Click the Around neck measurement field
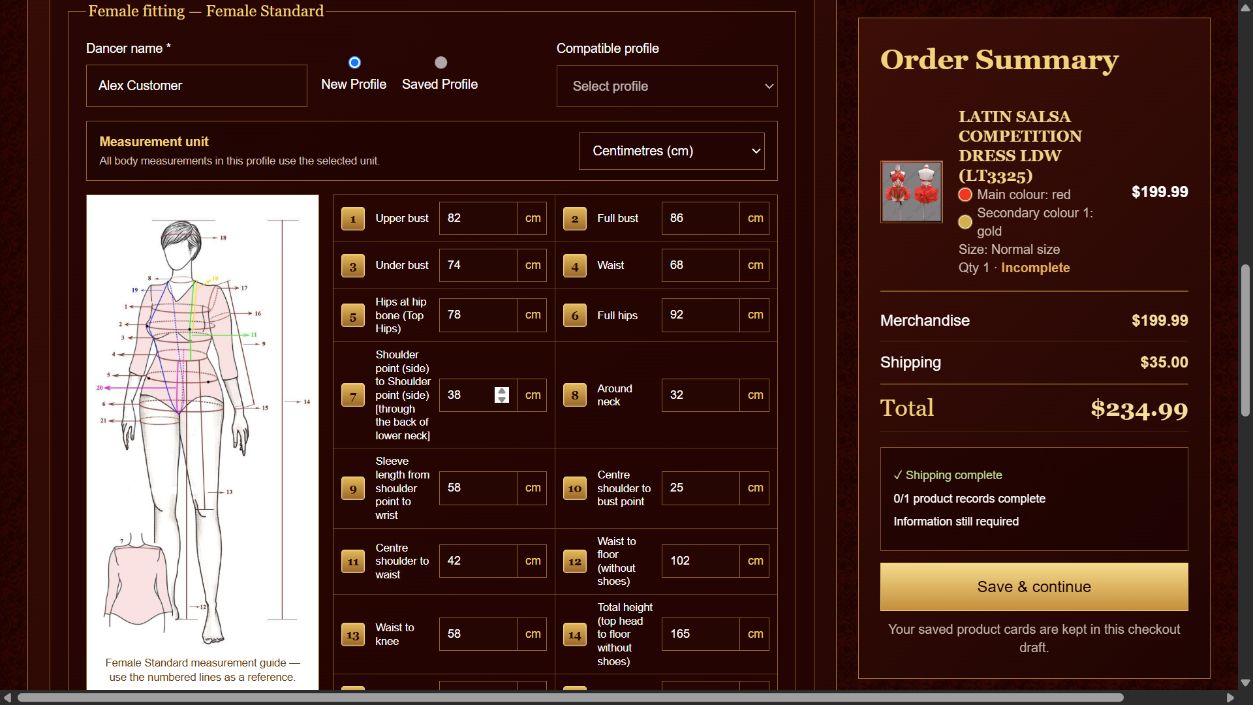 coord(701,395)
